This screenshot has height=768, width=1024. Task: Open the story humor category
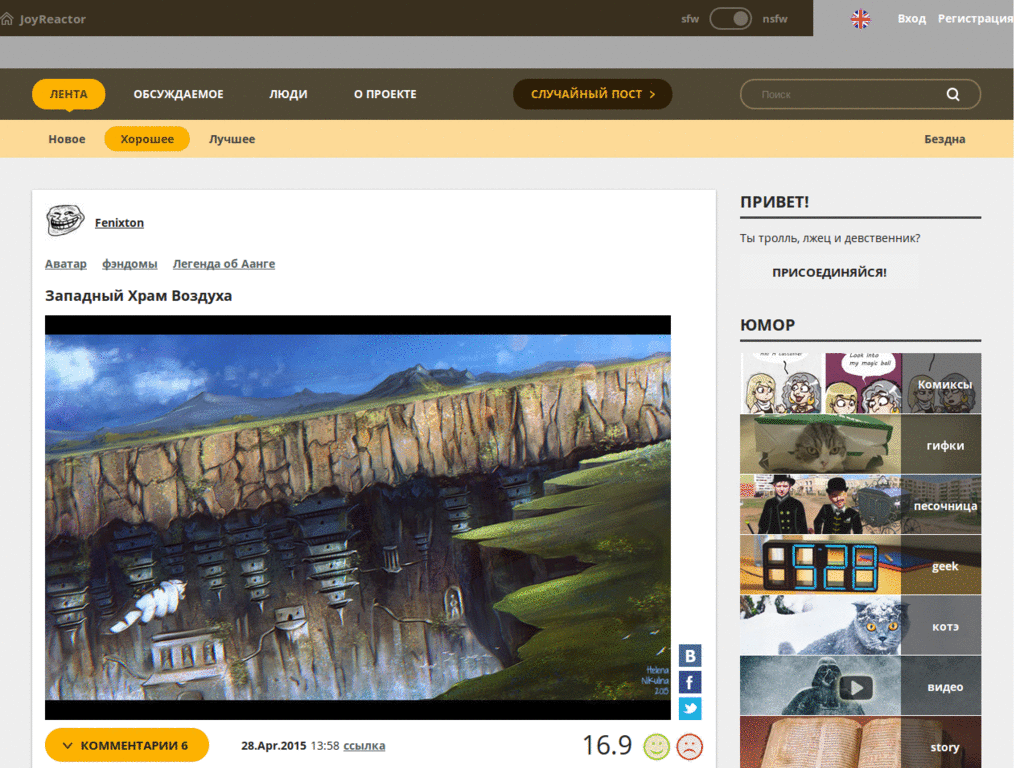point(860,743)
